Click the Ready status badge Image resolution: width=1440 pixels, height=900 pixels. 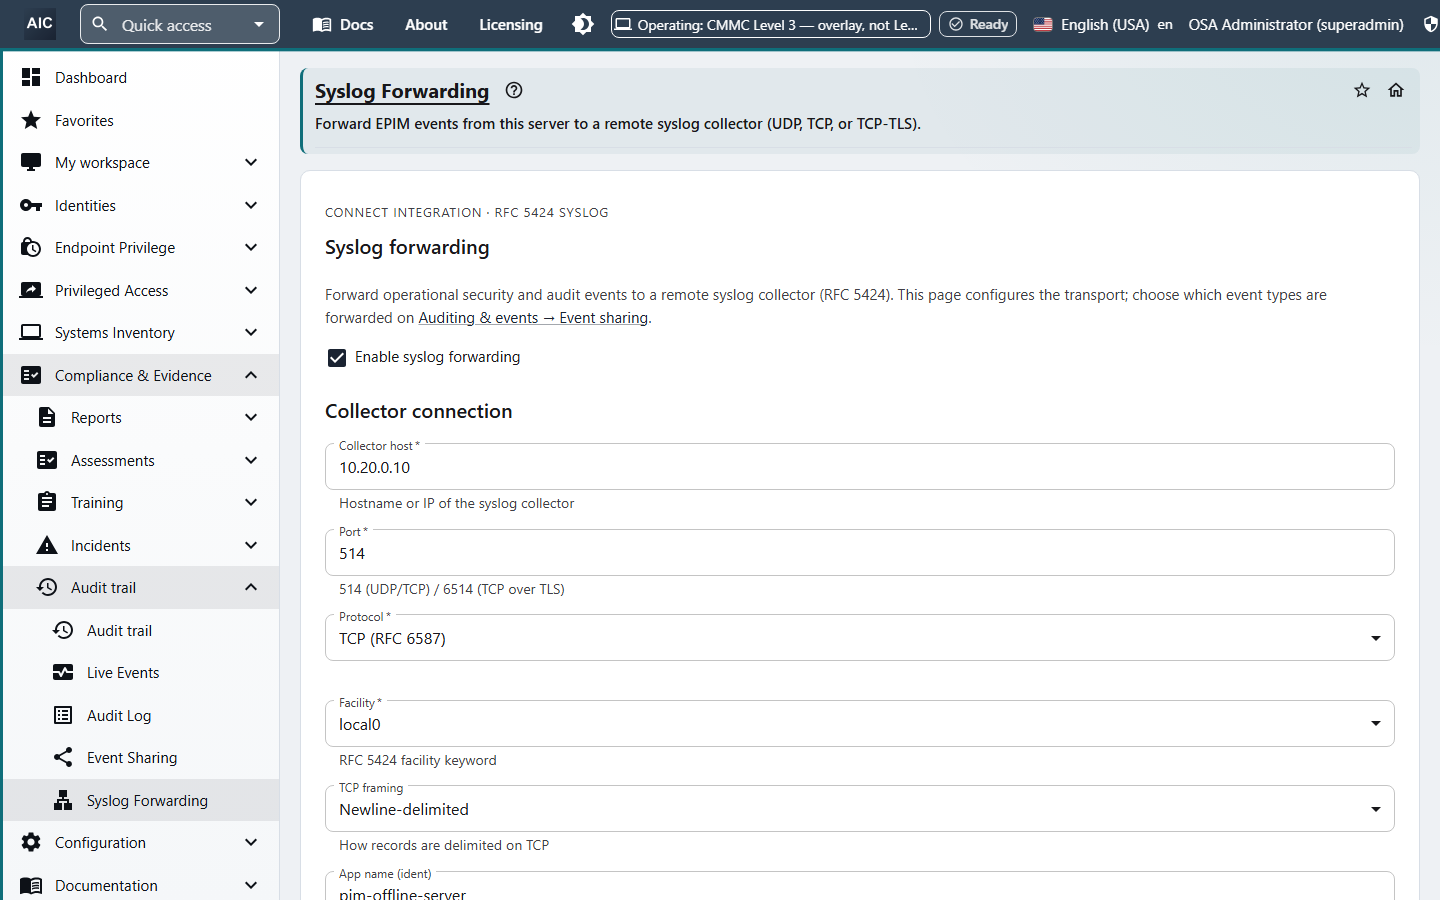(x=978, y=24)
